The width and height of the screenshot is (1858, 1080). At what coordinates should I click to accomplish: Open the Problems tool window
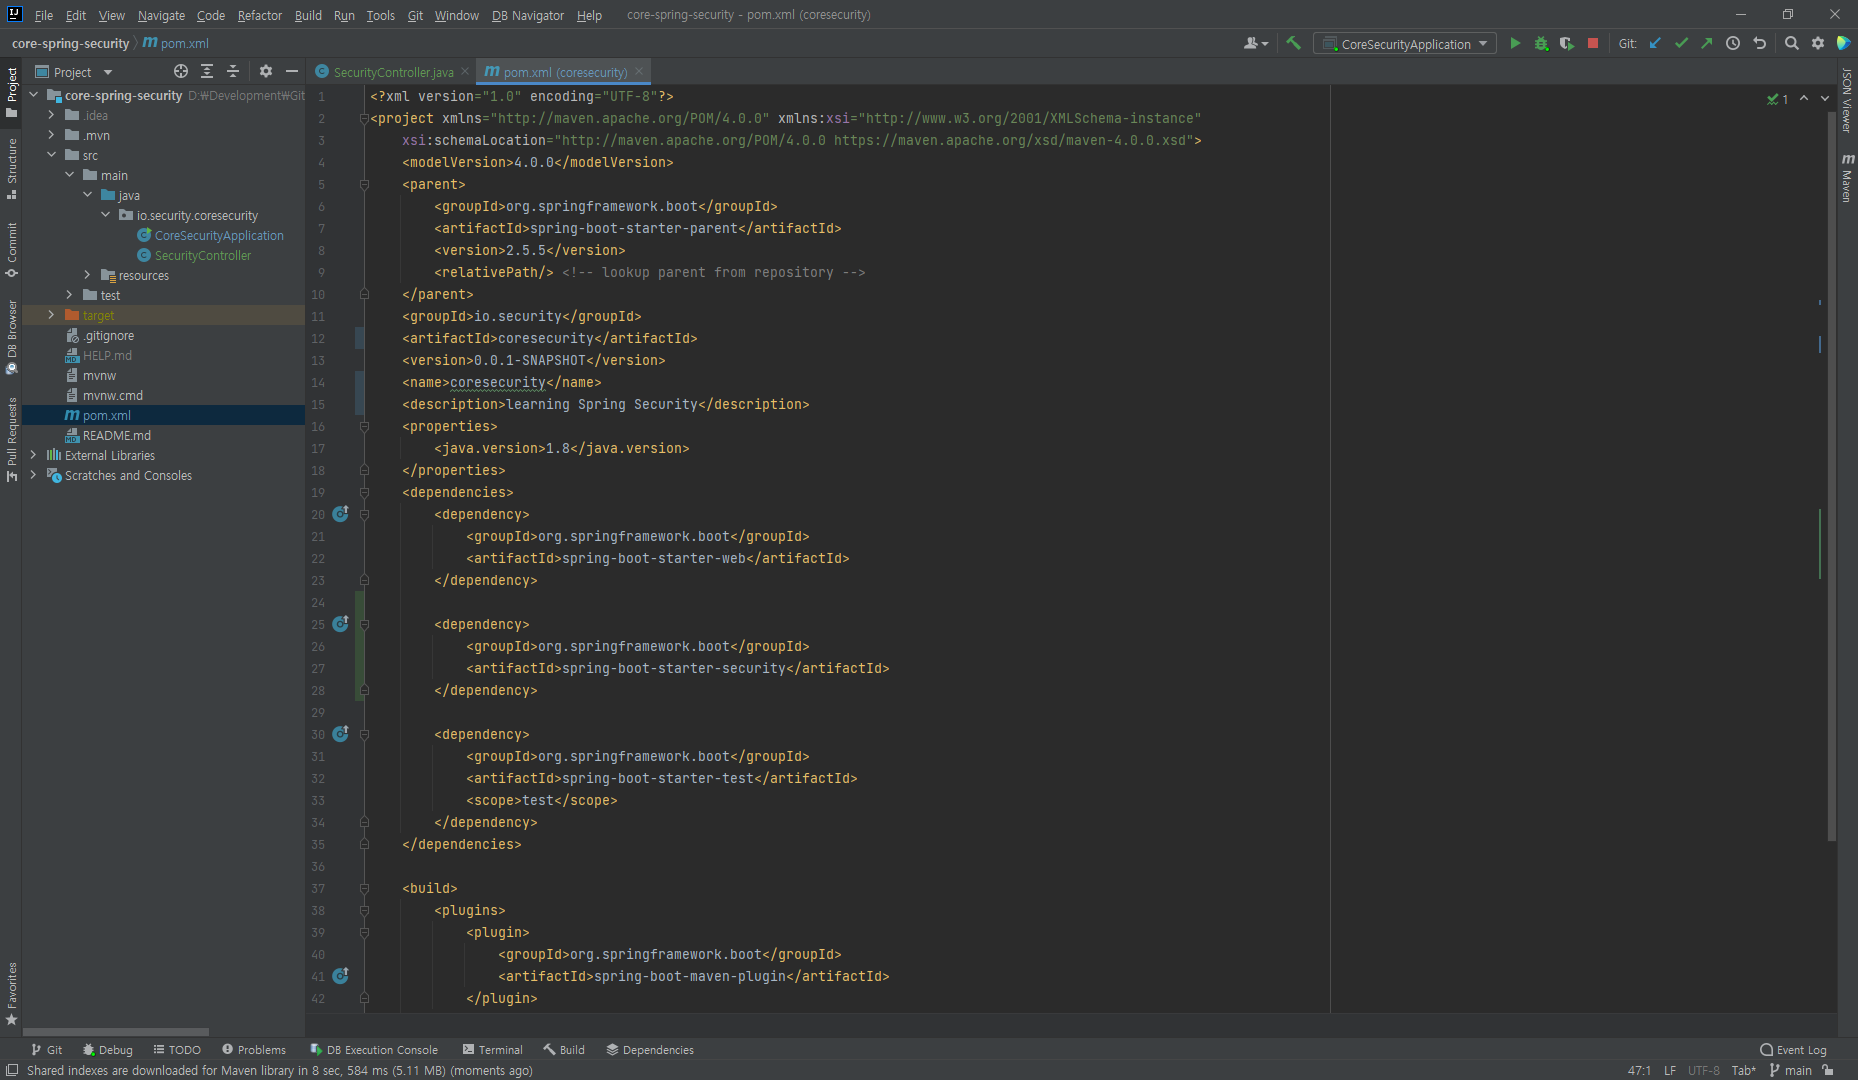[x=254, y=1050]
